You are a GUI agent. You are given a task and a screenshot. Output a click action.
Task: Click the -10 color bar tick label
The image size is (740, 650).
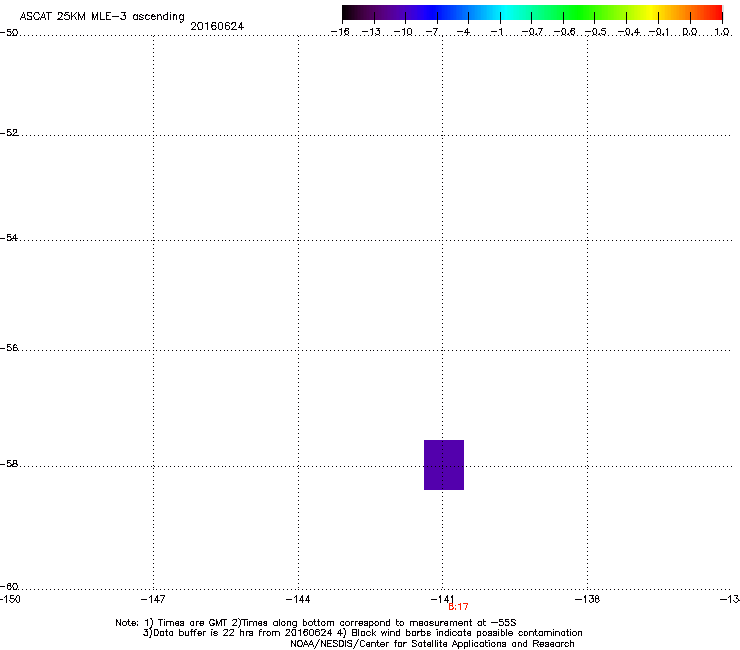pyautogui.click(x=404, y=32)
